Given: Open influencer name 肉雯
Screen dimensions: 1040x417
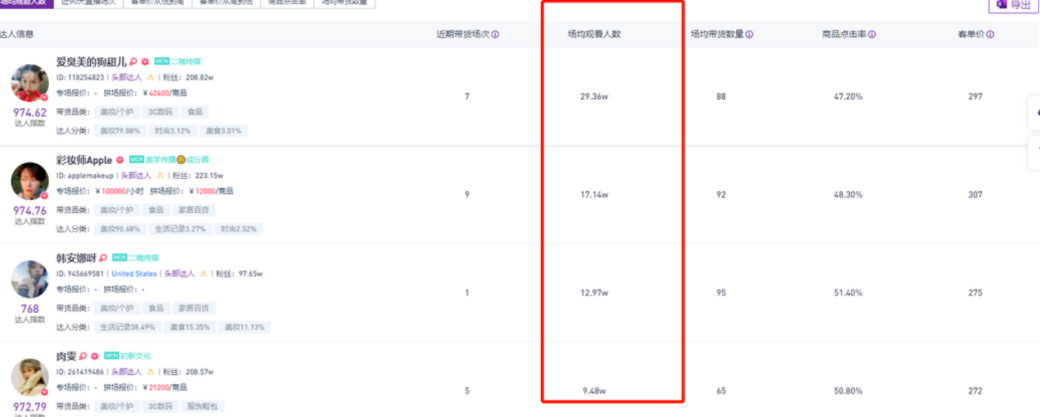Looking at the screenshot, I should pos(66,356).
